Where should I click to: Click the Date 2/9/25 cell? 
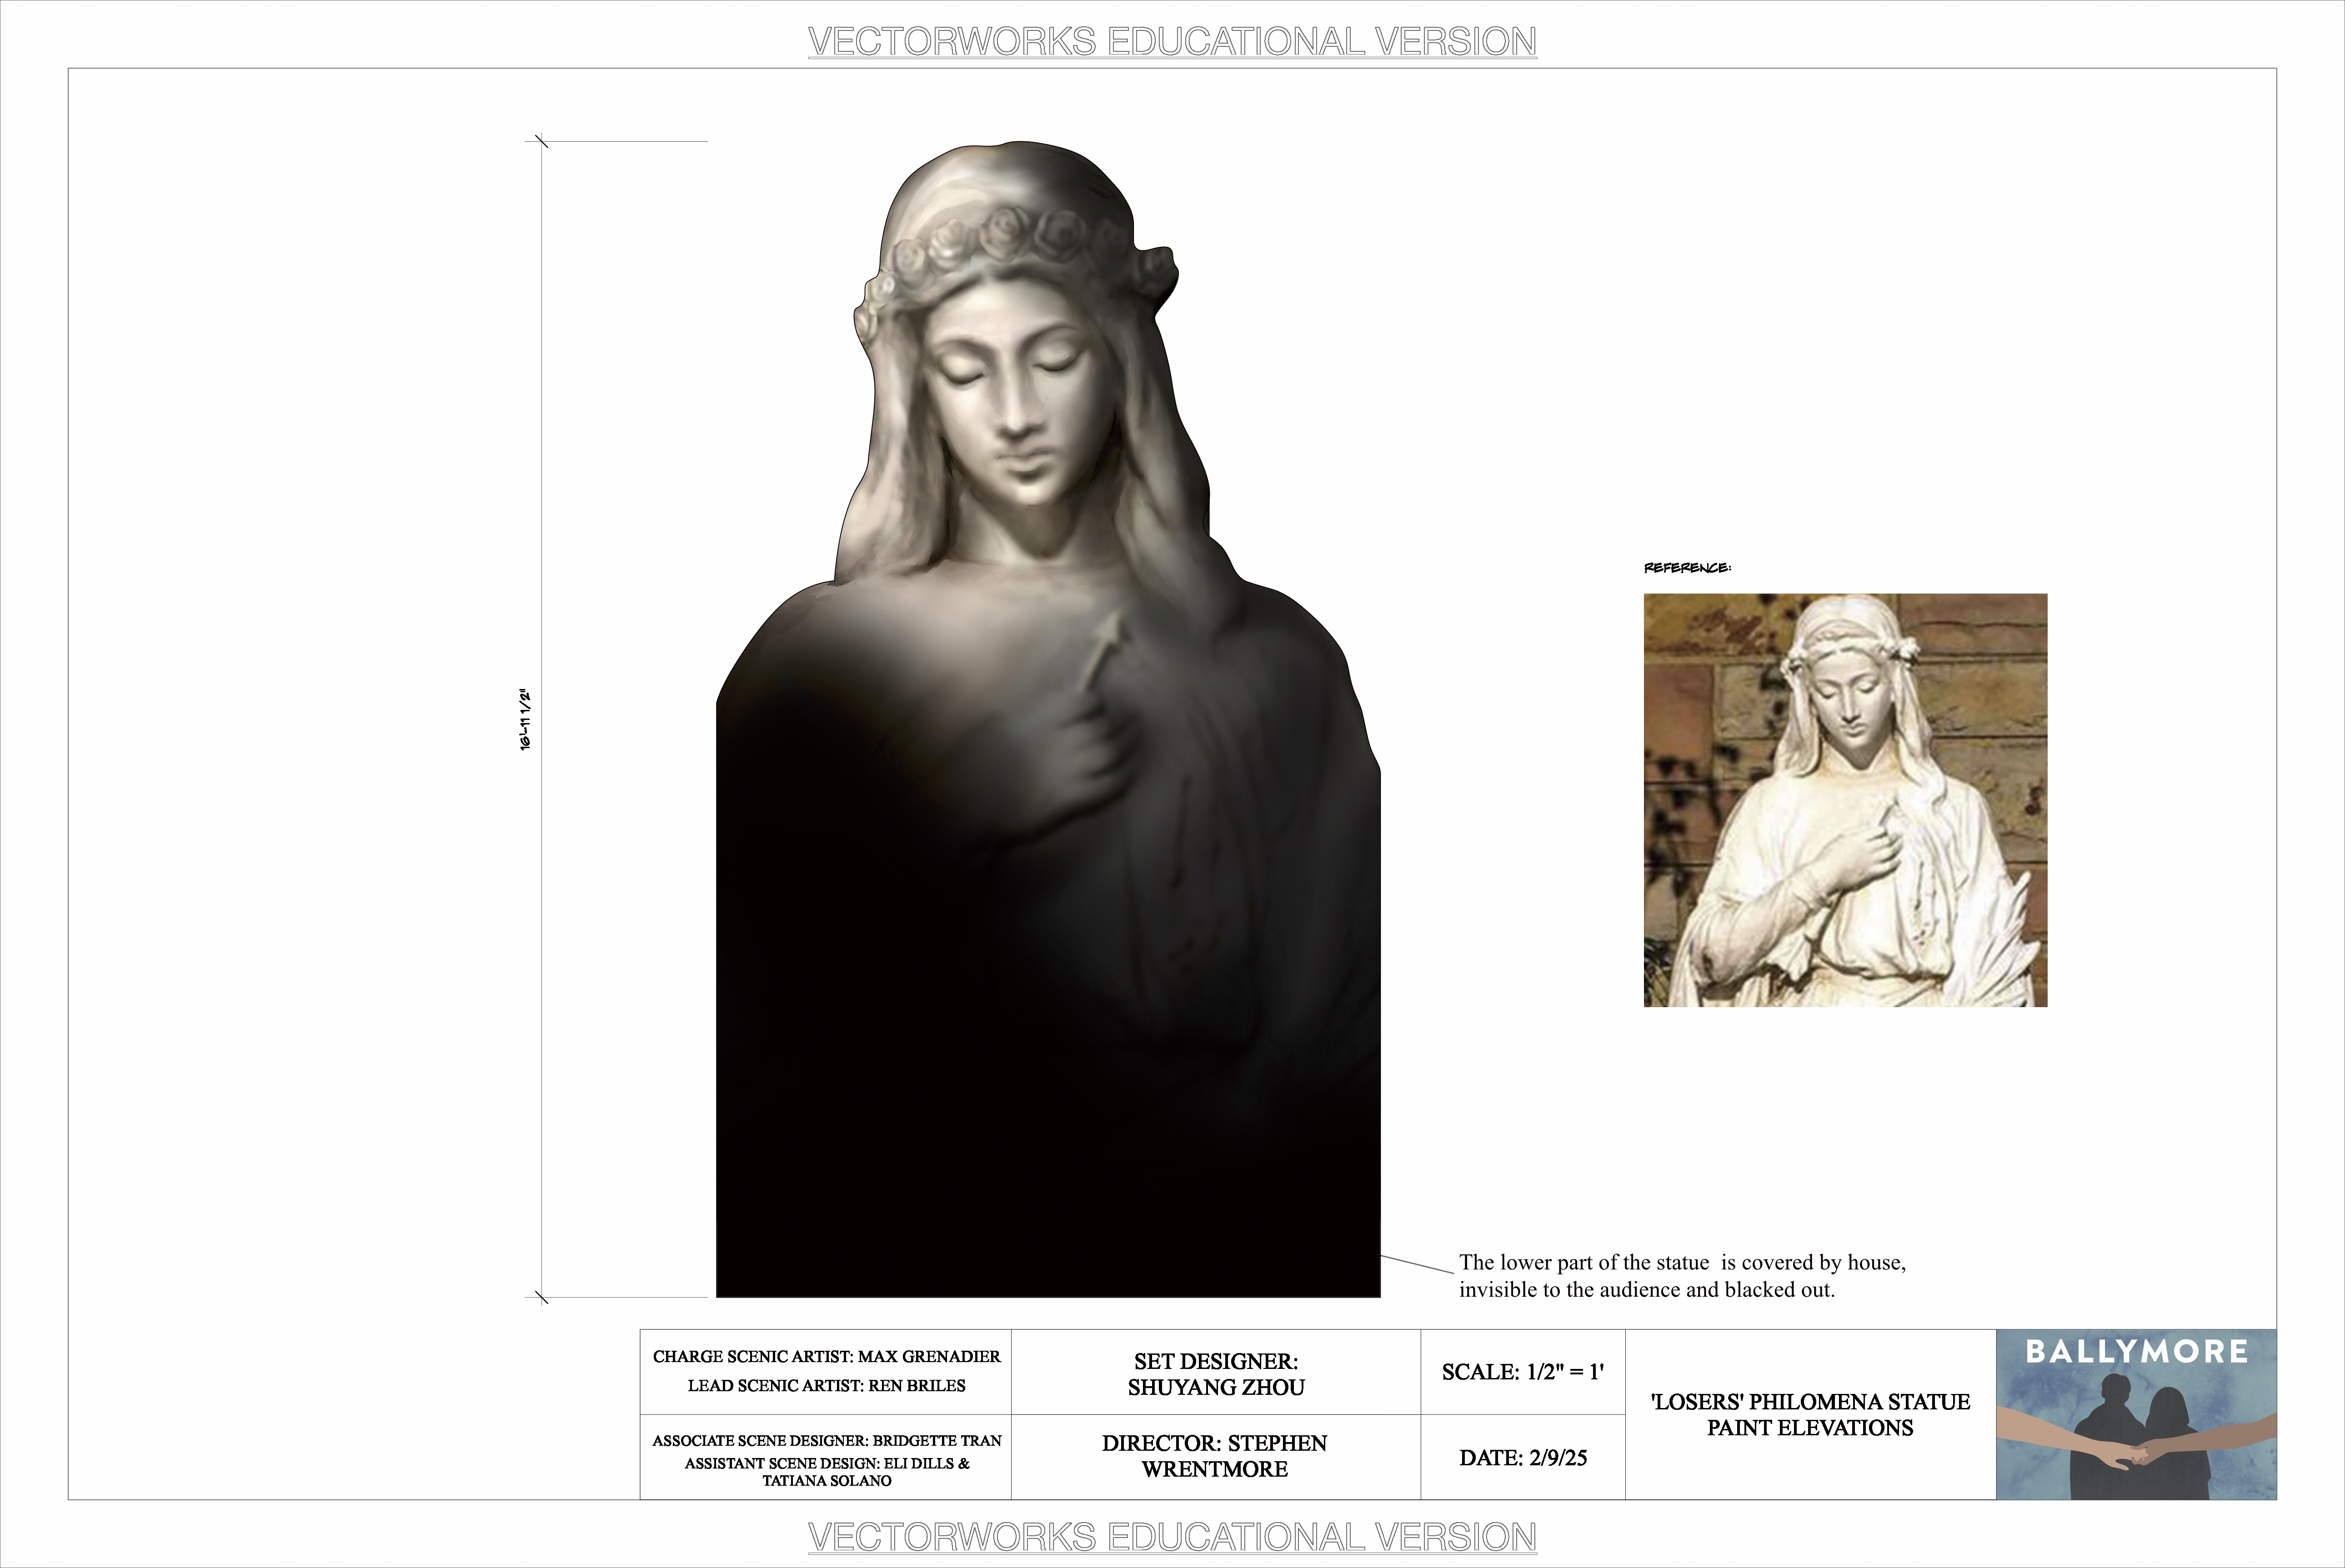click(1522, 1458)
